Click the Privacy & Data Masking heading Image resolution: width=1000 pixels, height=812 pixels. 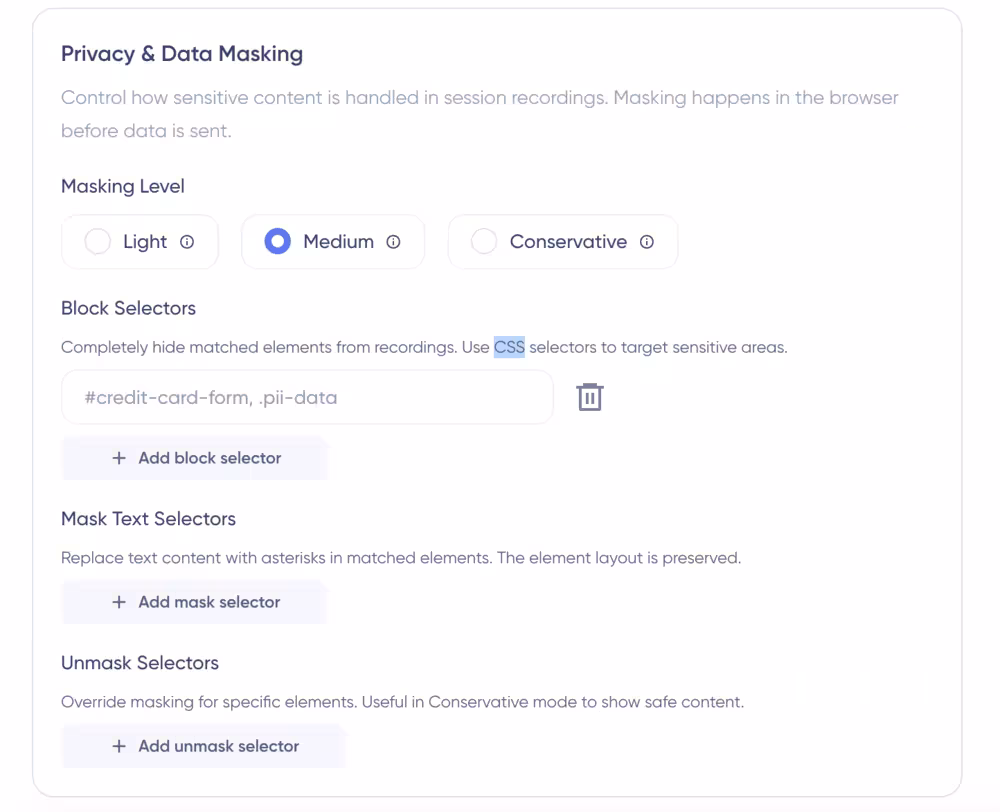182,54
